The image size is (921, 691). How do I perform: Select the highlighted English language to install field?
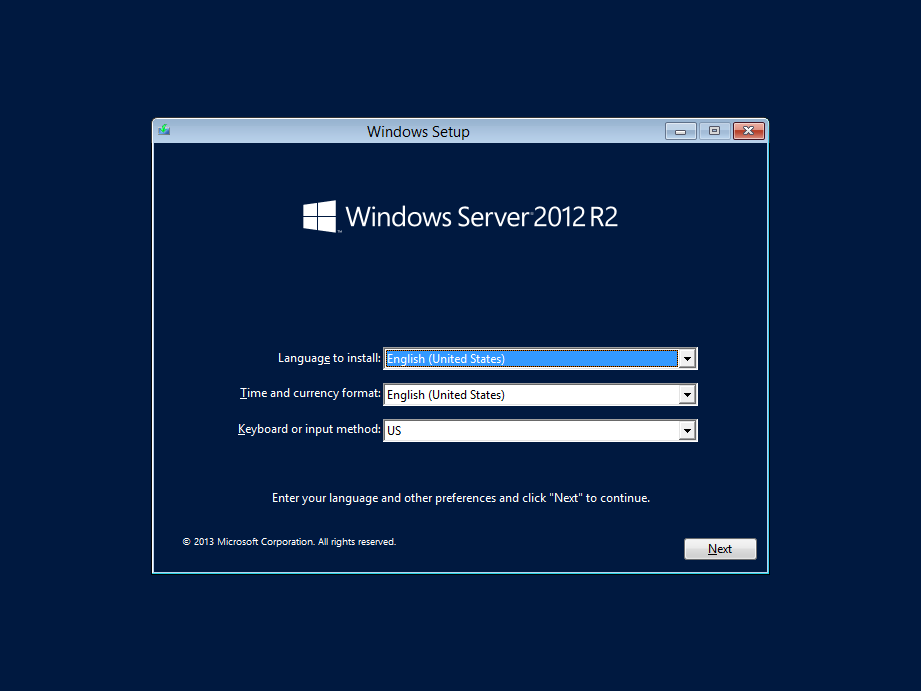pyautogui.click(x=530, y=359)
